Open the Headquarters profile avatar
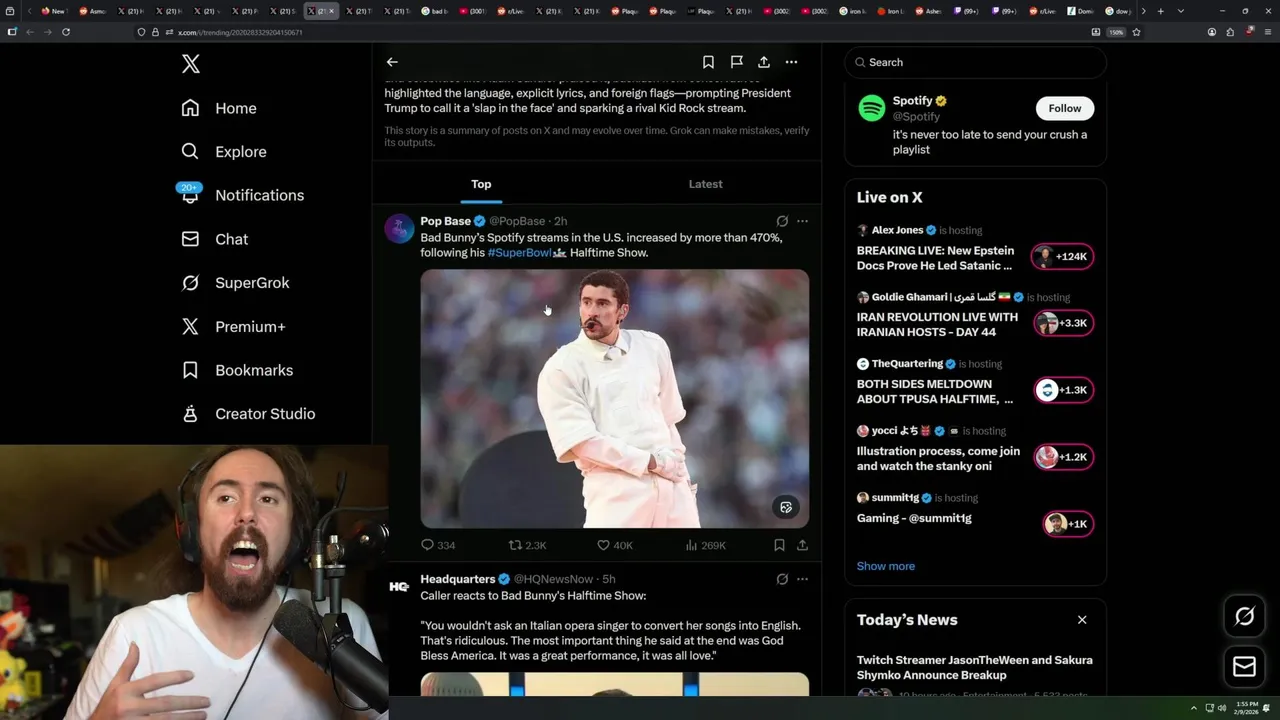The width and height of the screenshot is (1280, 720). [399, 587]
